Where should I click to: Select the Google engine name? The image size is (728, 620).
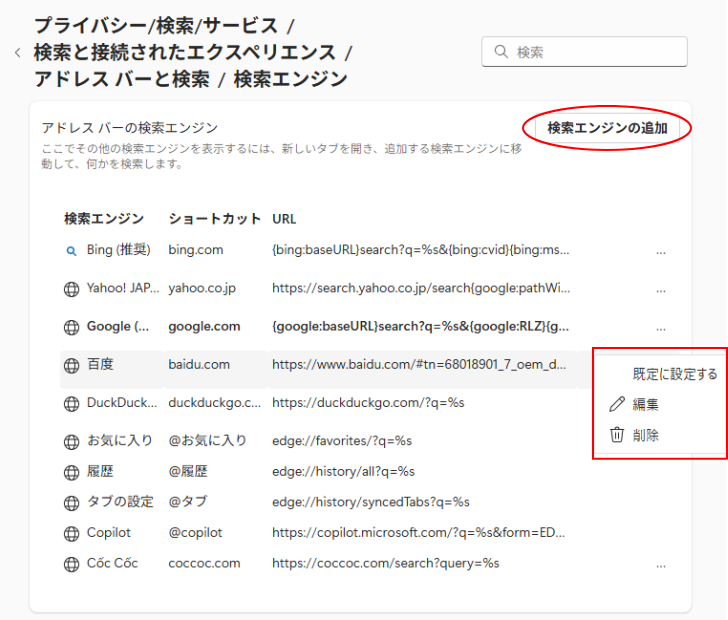coord(118,326)
